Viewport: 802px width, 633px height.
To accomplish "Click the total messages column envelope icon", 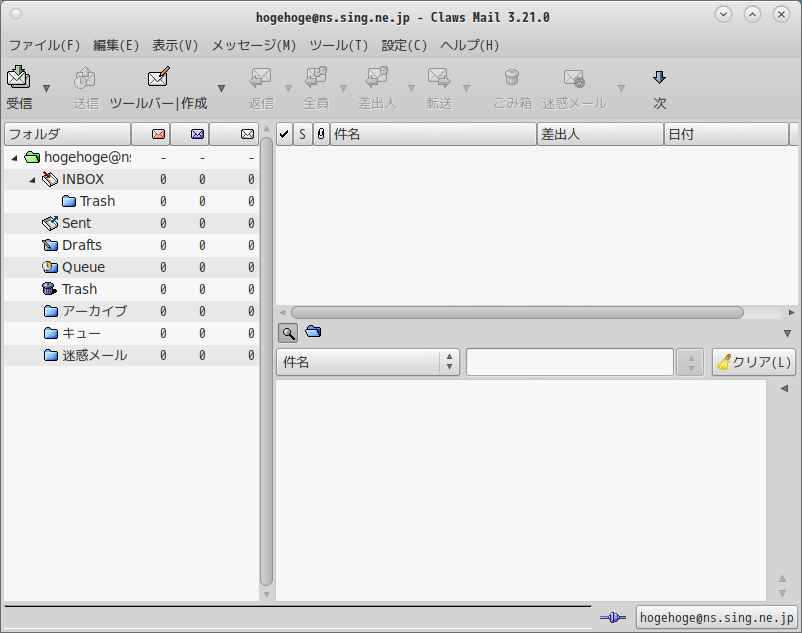I will pyautogui.click(x=248, y=134).
